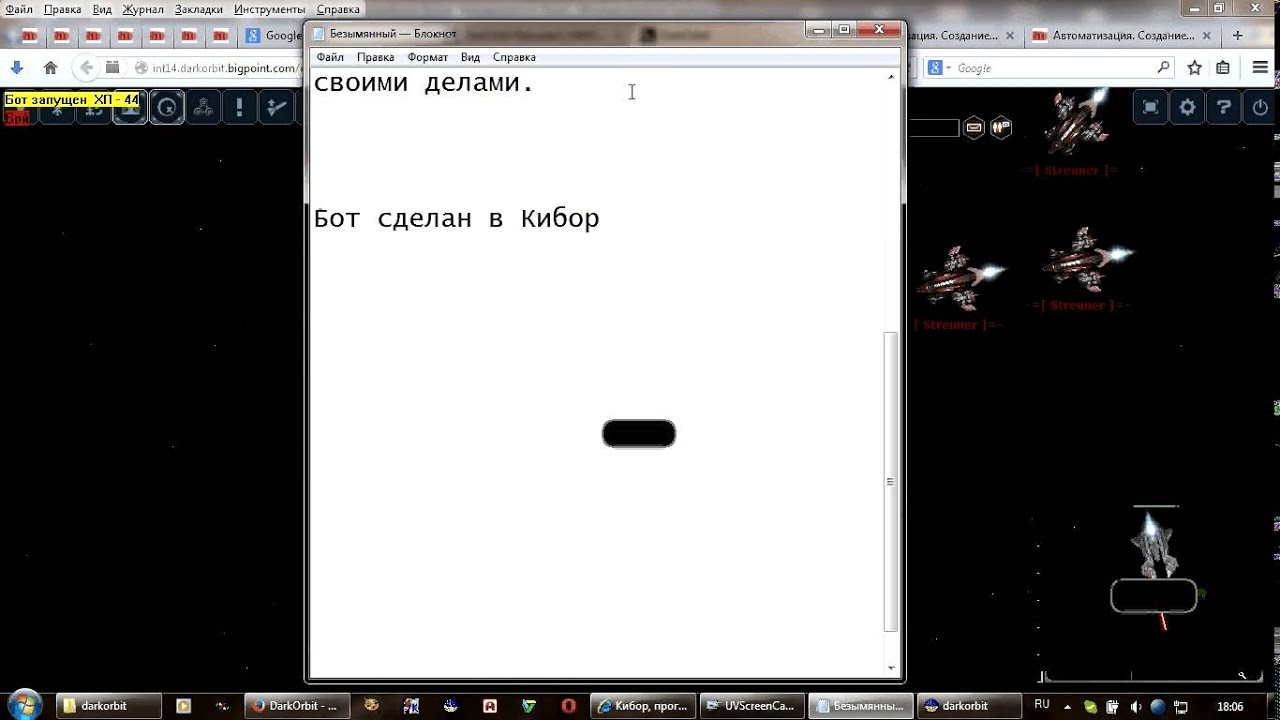This screenshot has width=1280, height=720.
Task: Open Opera icon in the taskbar
Action: pos(568,706)
